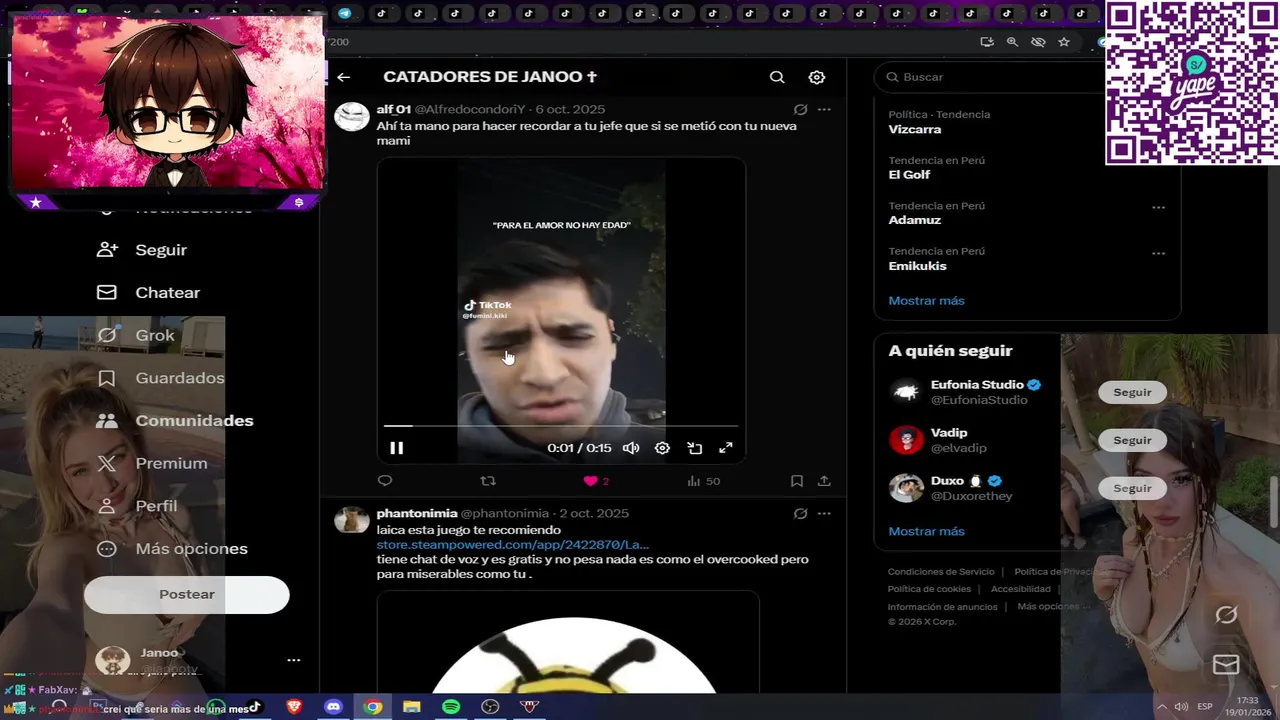This screenshot has height=720, width=1280.
Task: Click crossed-out eye icon in address bar
Action: [x=1038, y=42]
